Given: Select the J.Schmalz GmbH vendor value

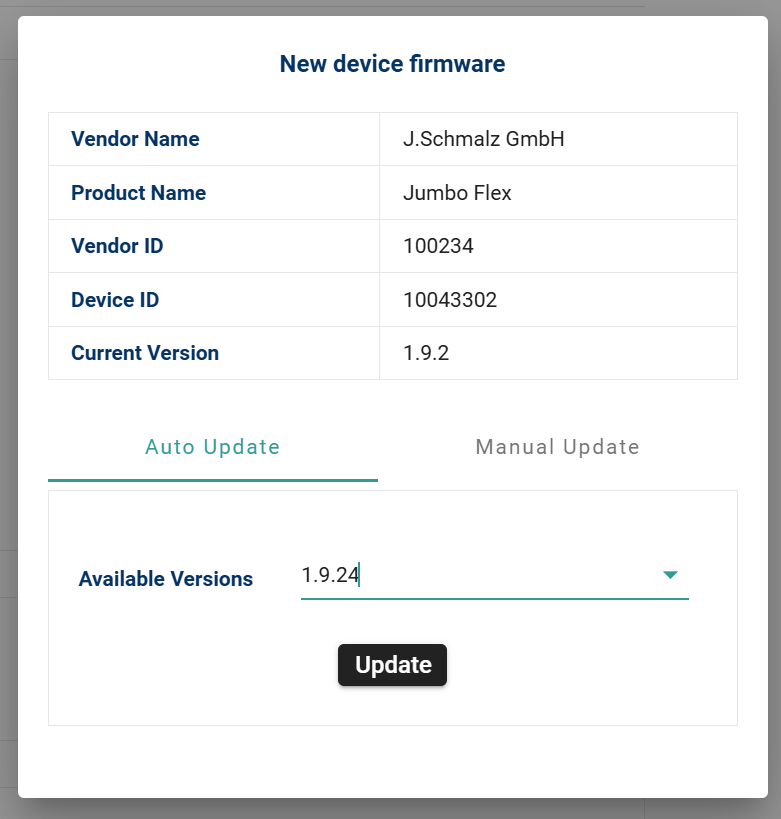Looking at the screenshot, I should [483, 139].
